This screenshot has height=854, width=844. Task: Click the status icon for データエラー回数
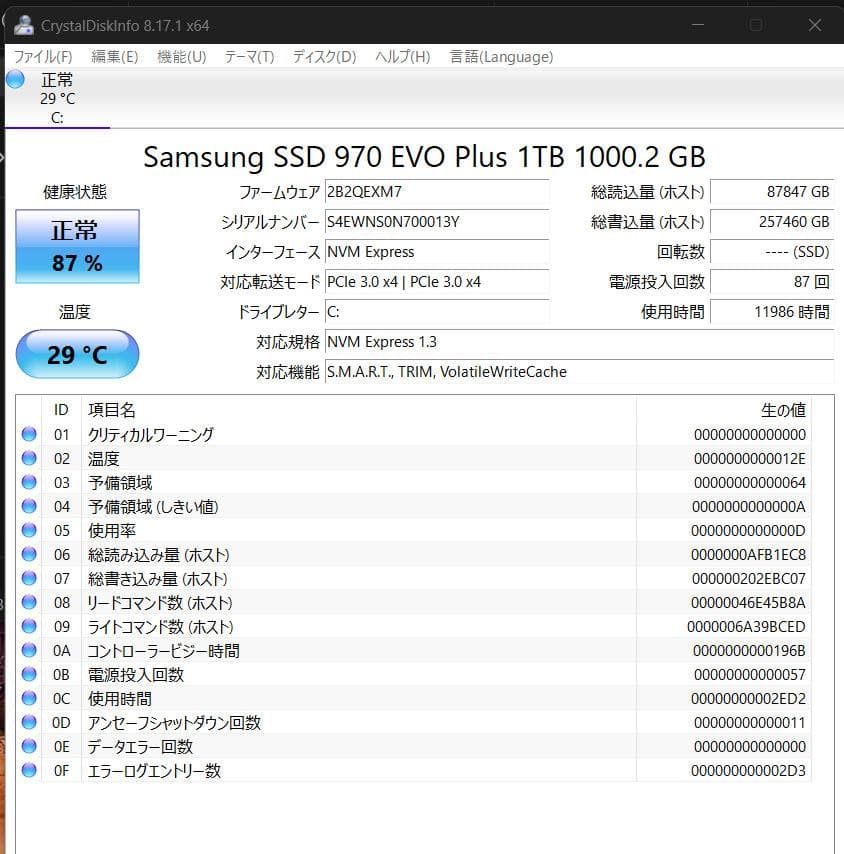(28, 746)
